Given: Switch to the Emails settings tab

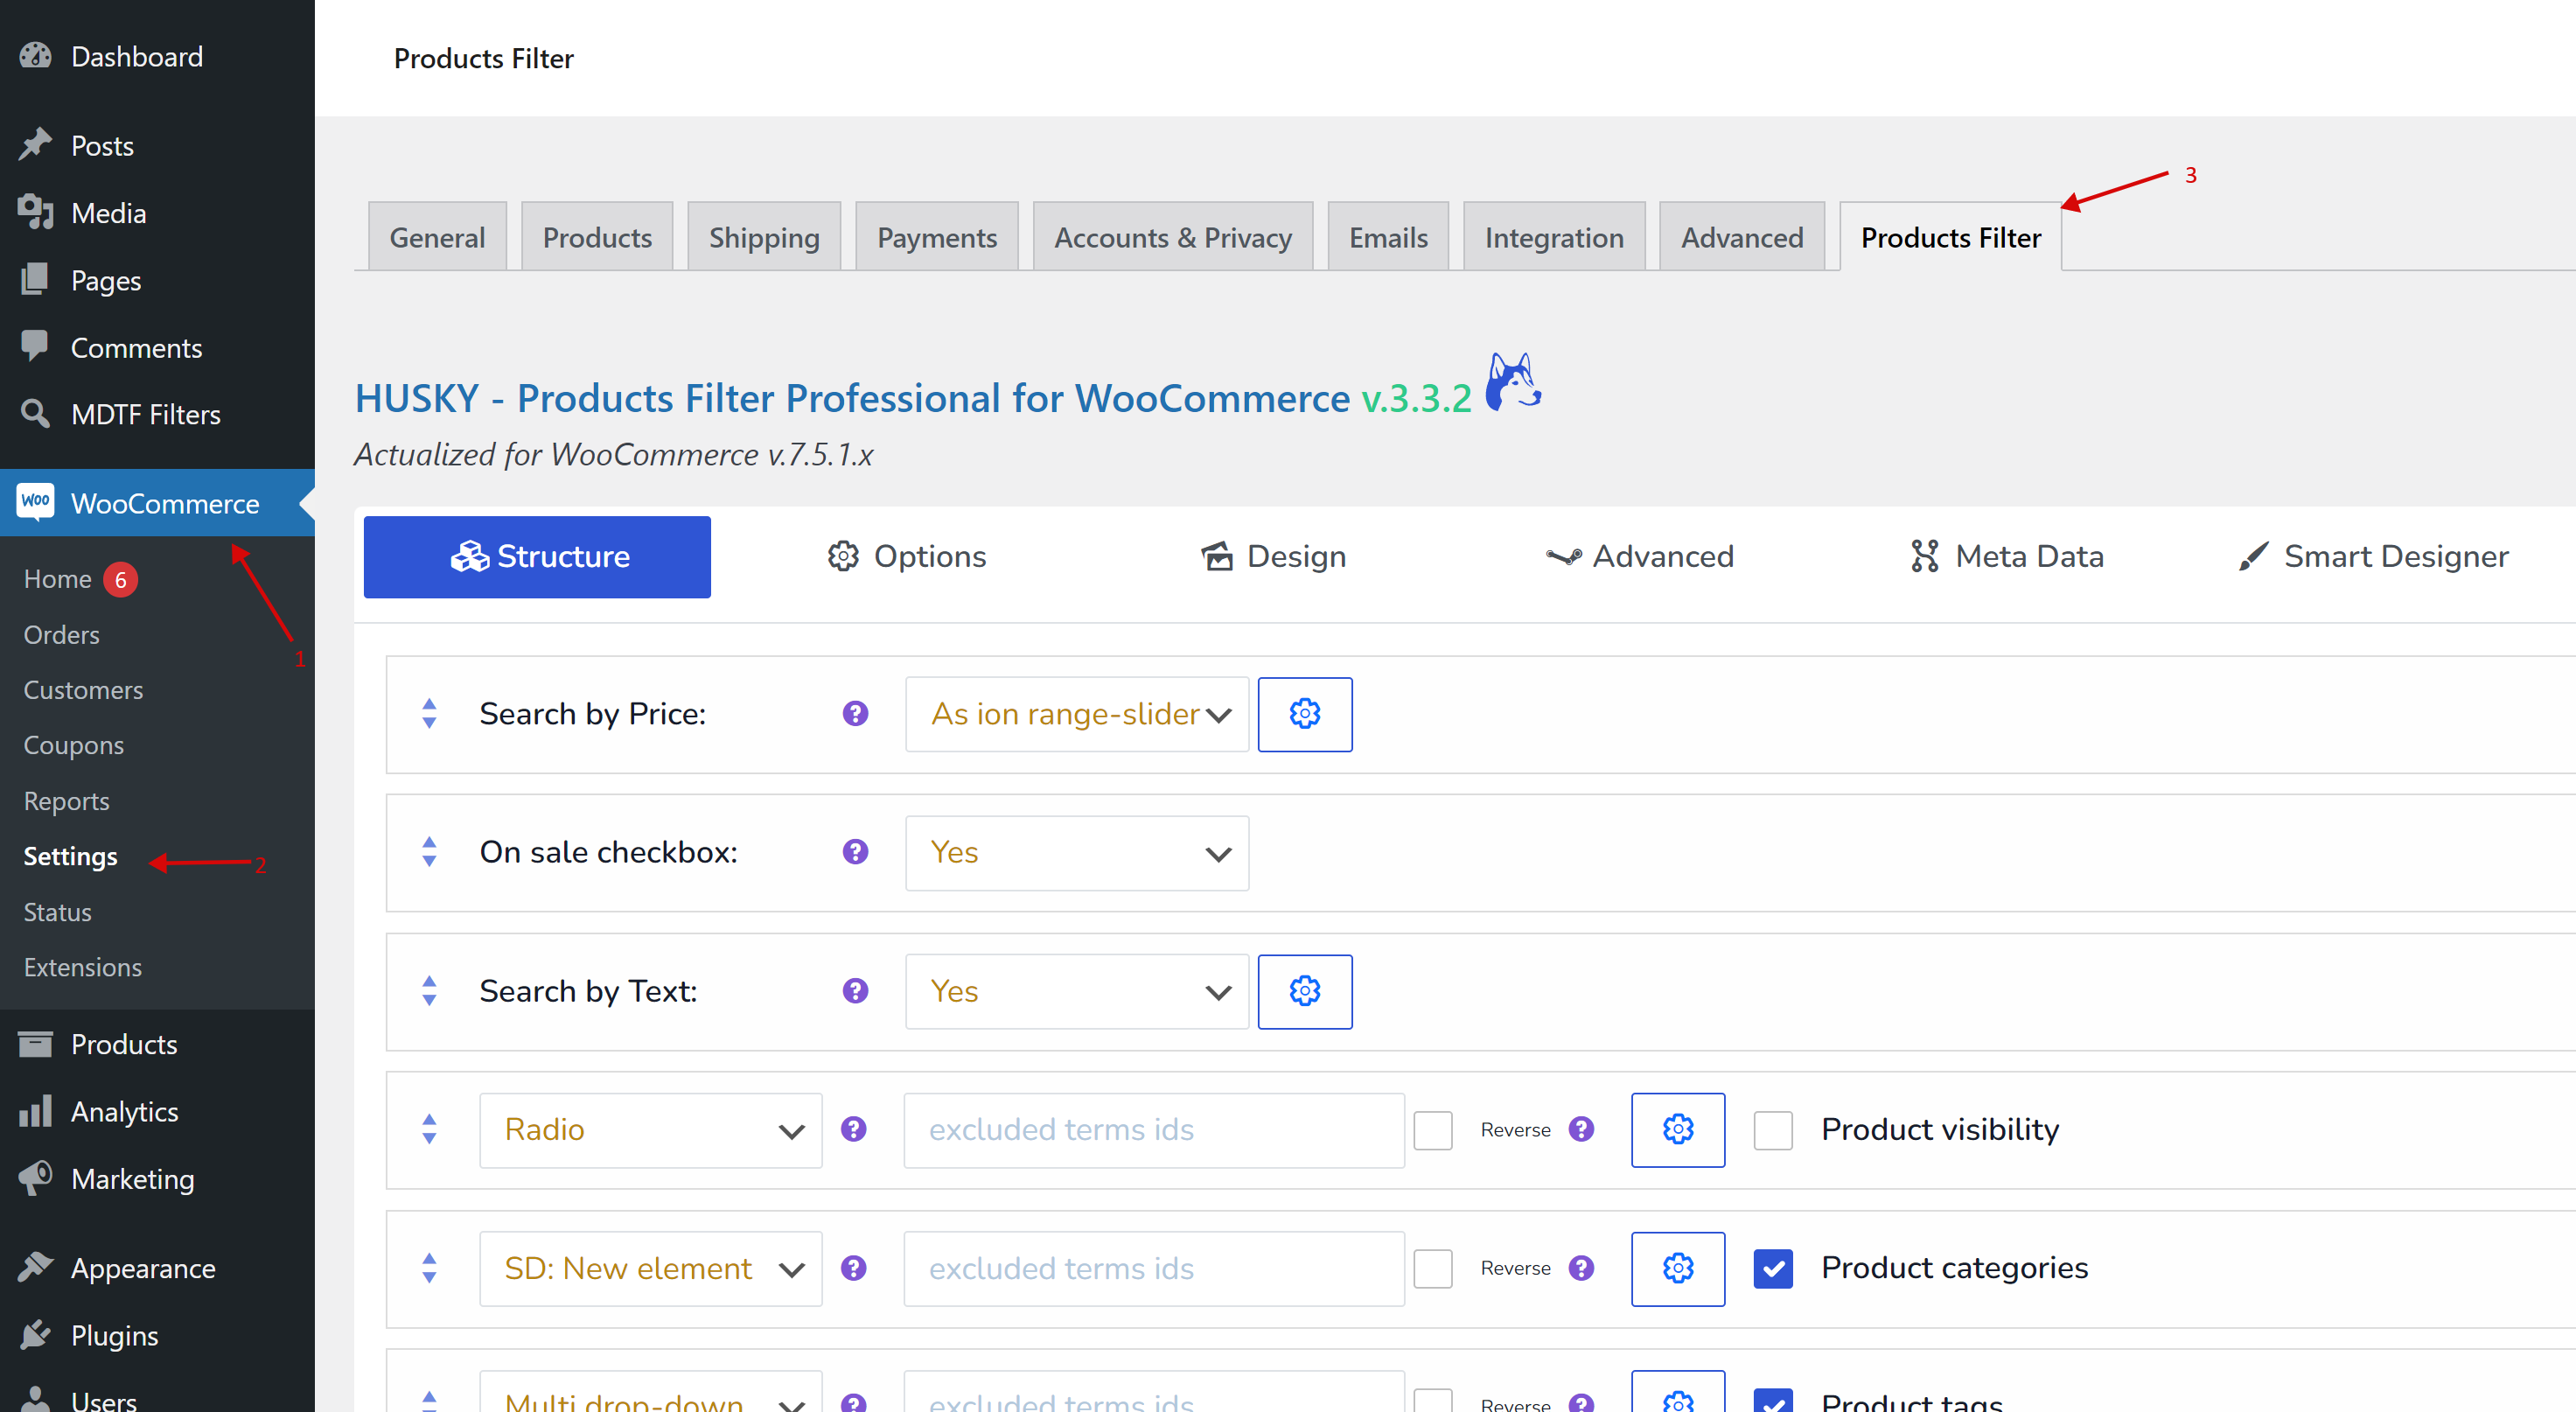Looking at the screenshot, I should pyautogui.click(x=1388, y=237).
